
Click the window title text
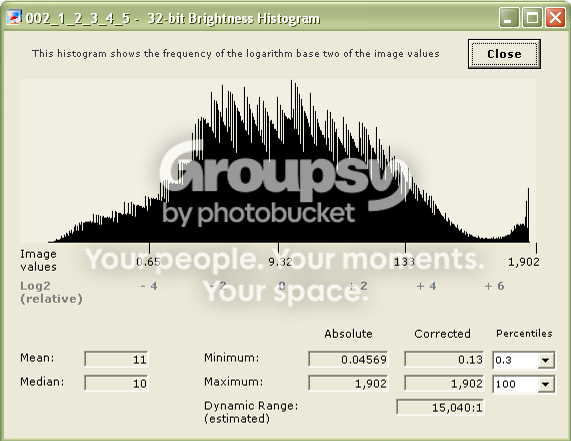click(x=173, y=18)
